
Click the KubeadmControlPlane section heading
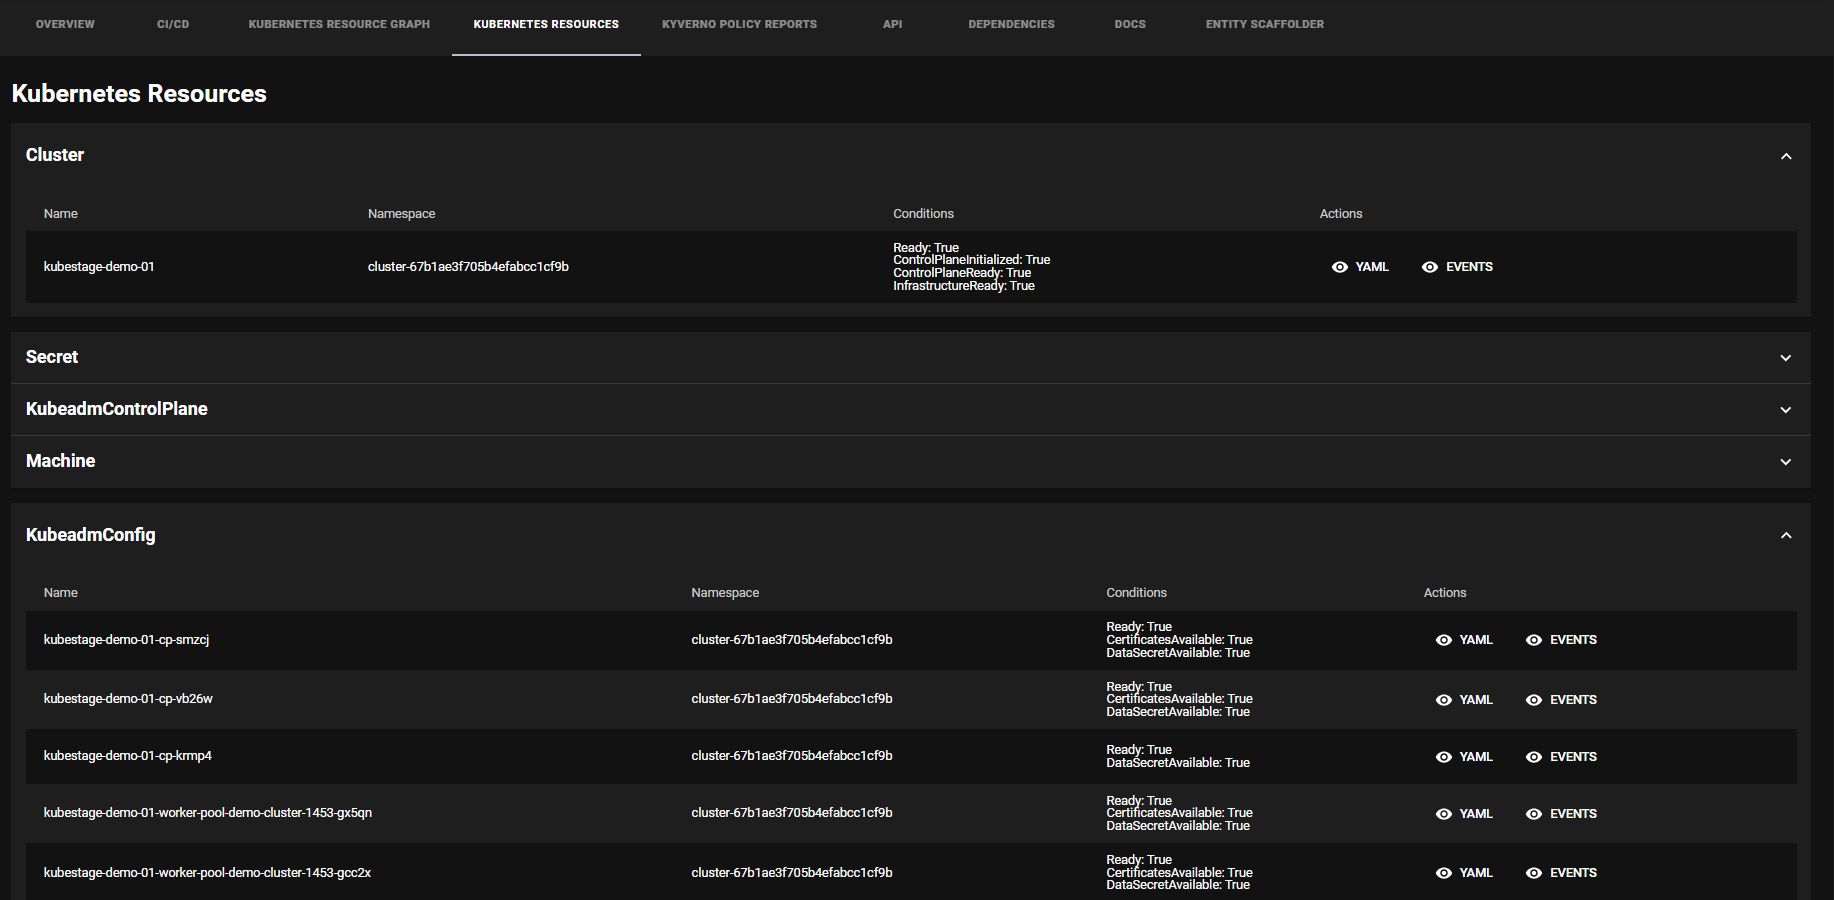click(x=117, y=409)
